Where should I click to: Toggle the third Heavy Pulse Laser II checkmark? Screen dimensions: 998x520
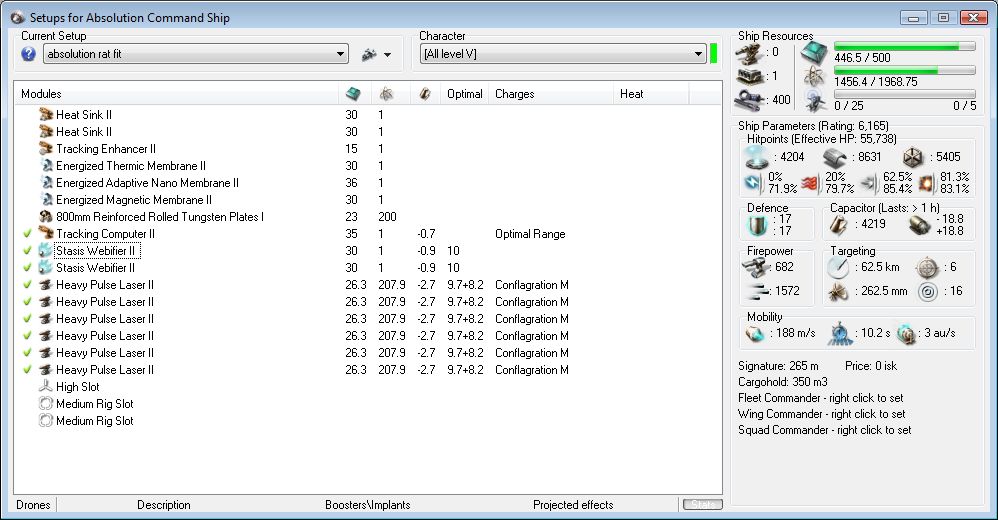tap(27, 318)
